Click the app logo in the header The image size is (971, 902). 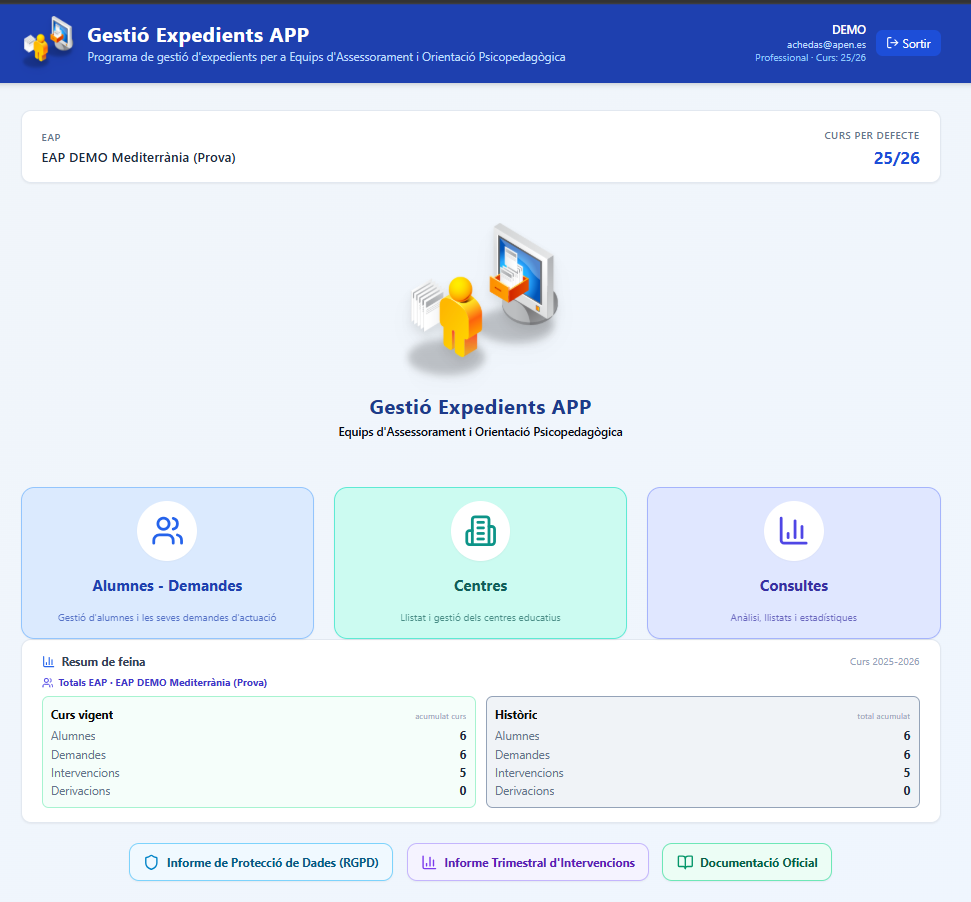point(48,41)
